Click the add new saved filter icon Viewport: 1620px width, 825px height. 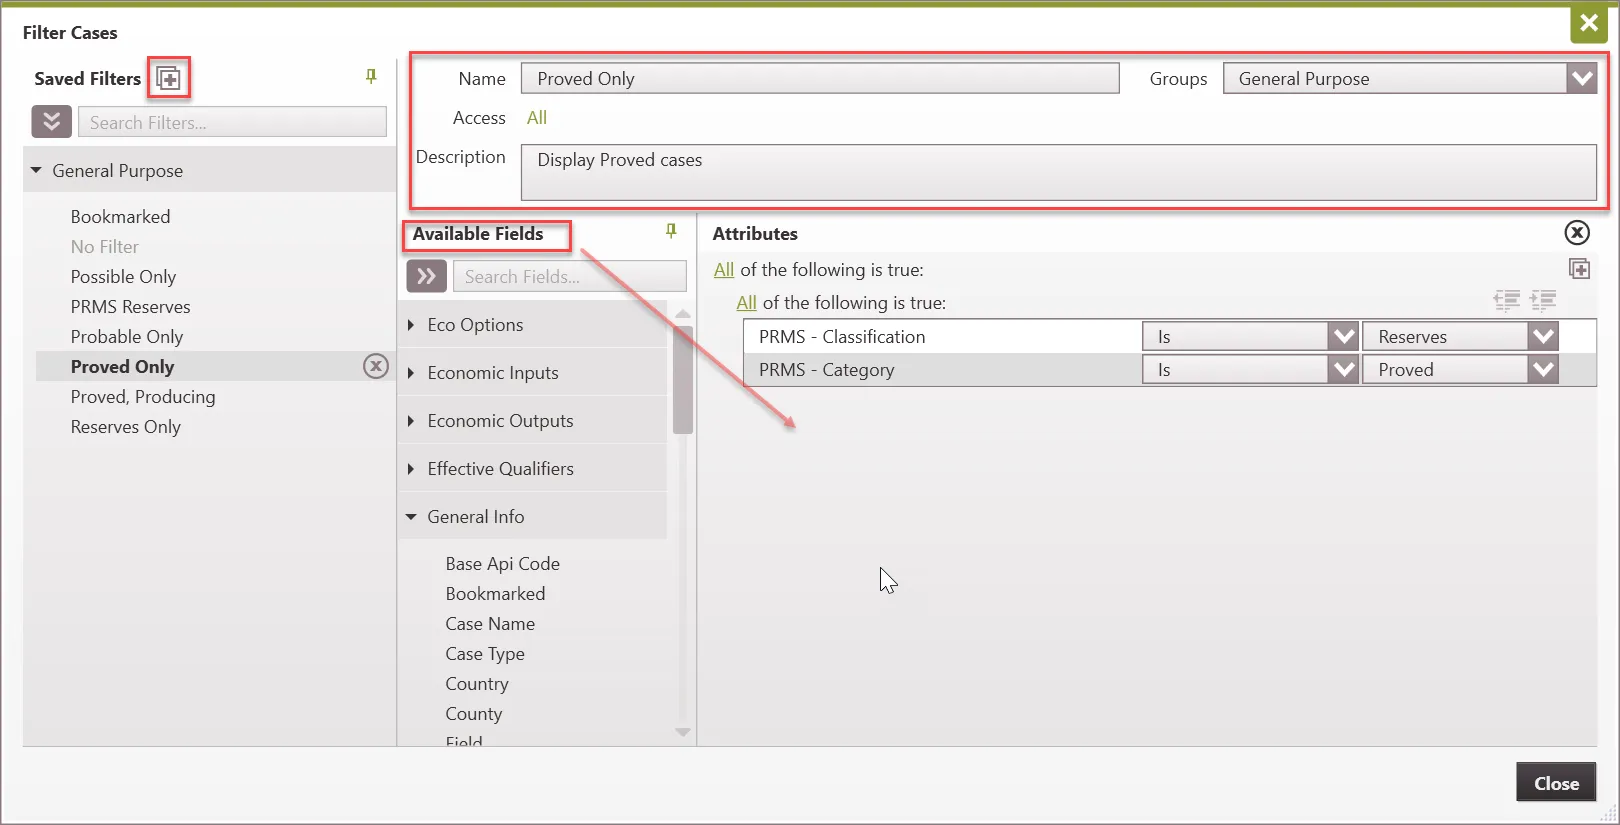point(169,78)
